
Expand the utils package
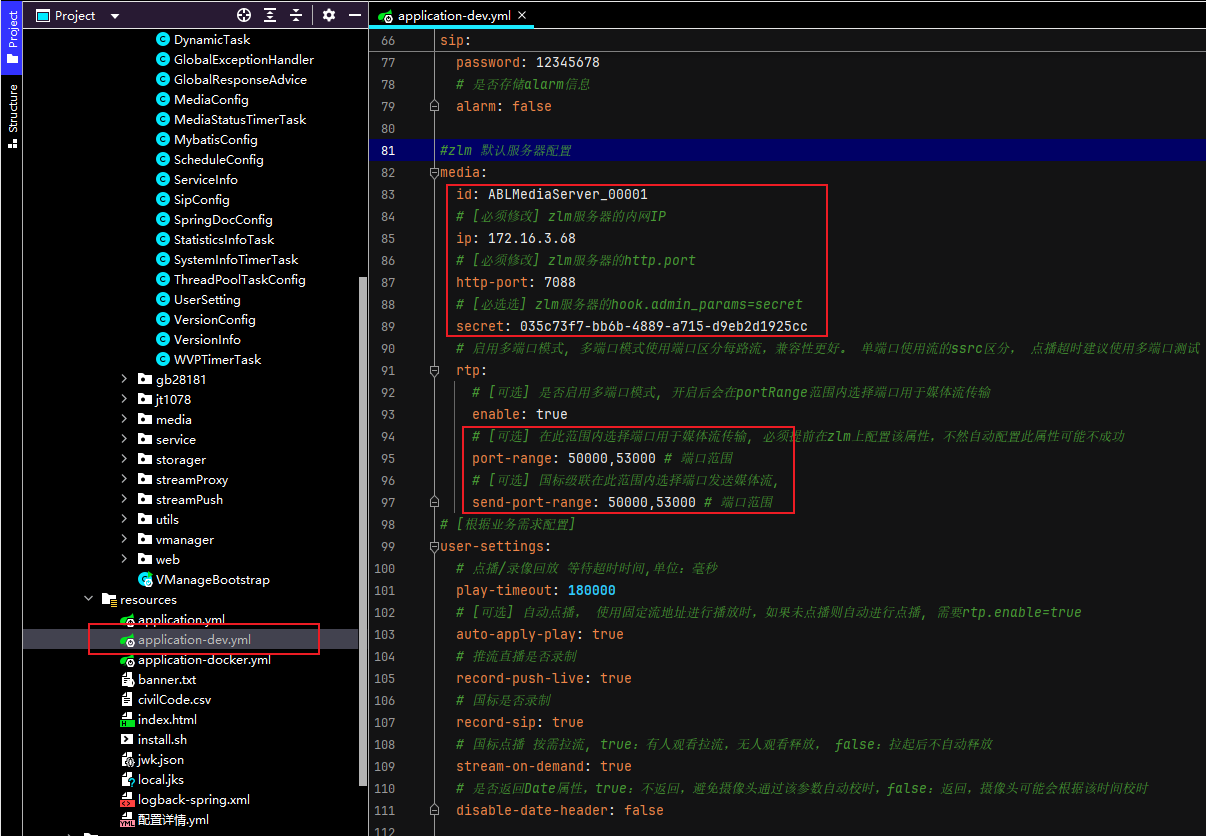click(124, 519)
